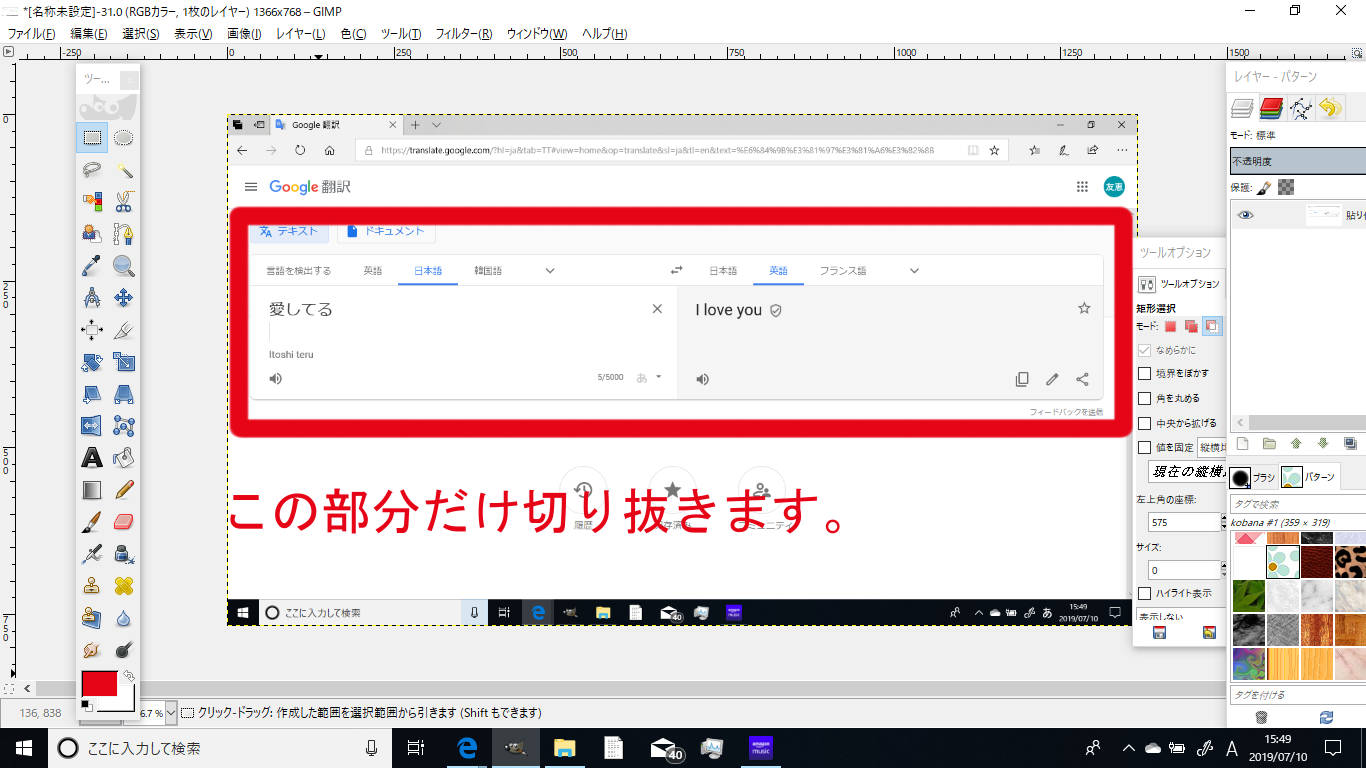1366x768 pixels.
Task: Select the Foreground Select tool
Action: [x=92, y=234]
